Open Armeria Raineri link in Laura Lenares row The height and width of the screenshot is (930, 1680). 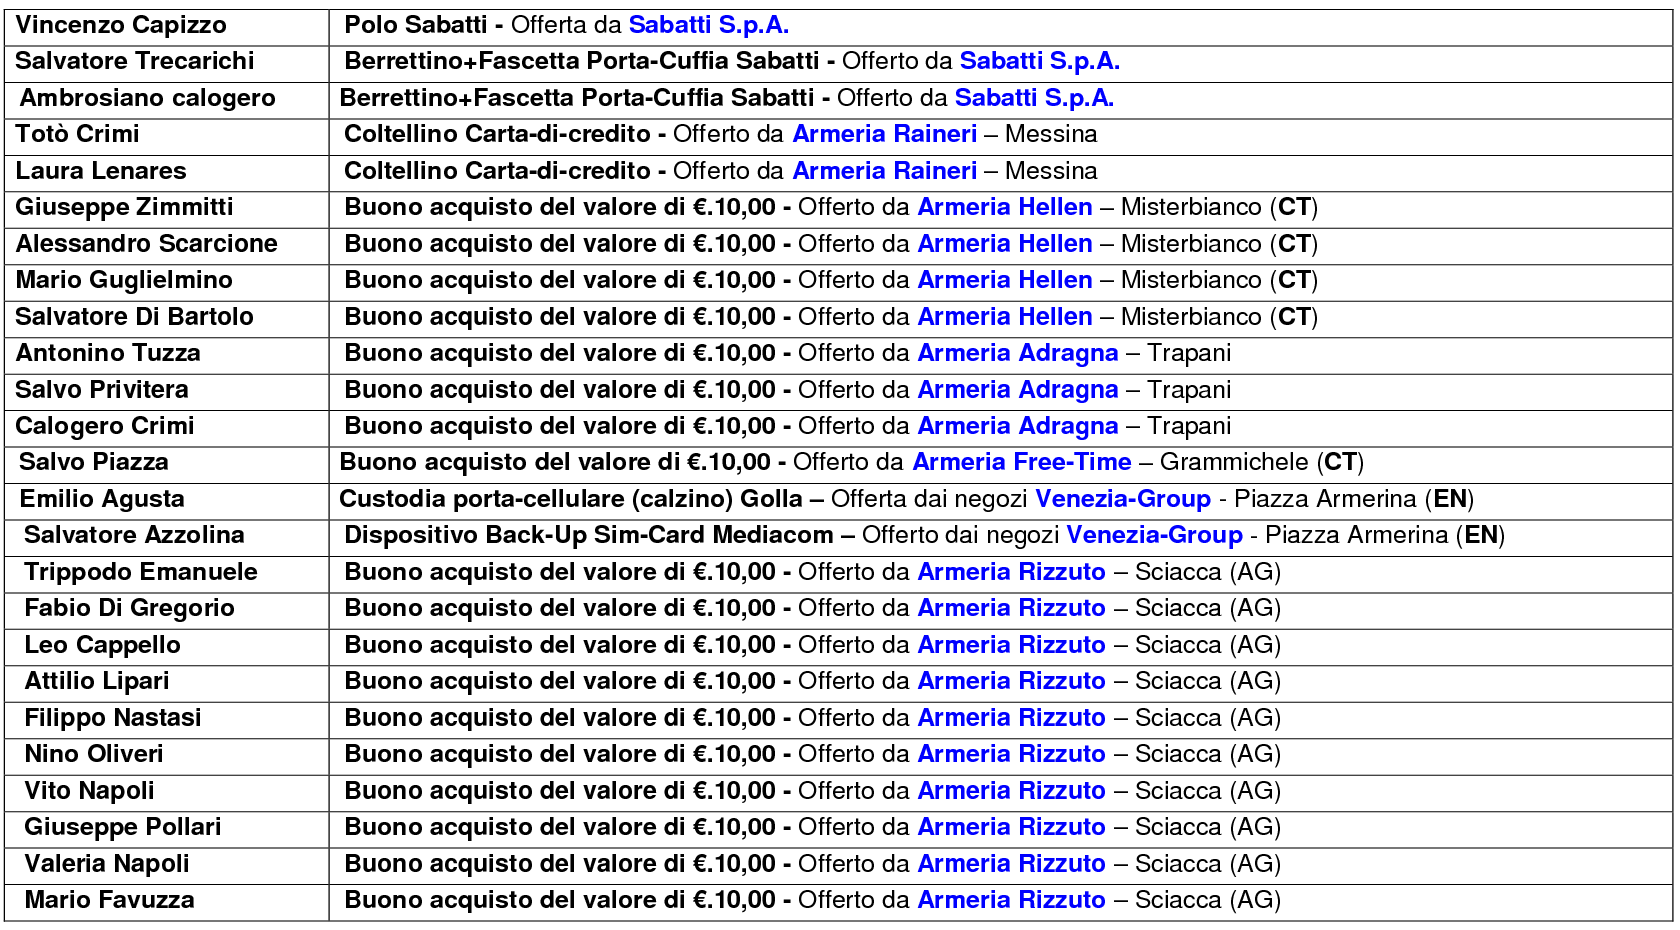(884, 171)
